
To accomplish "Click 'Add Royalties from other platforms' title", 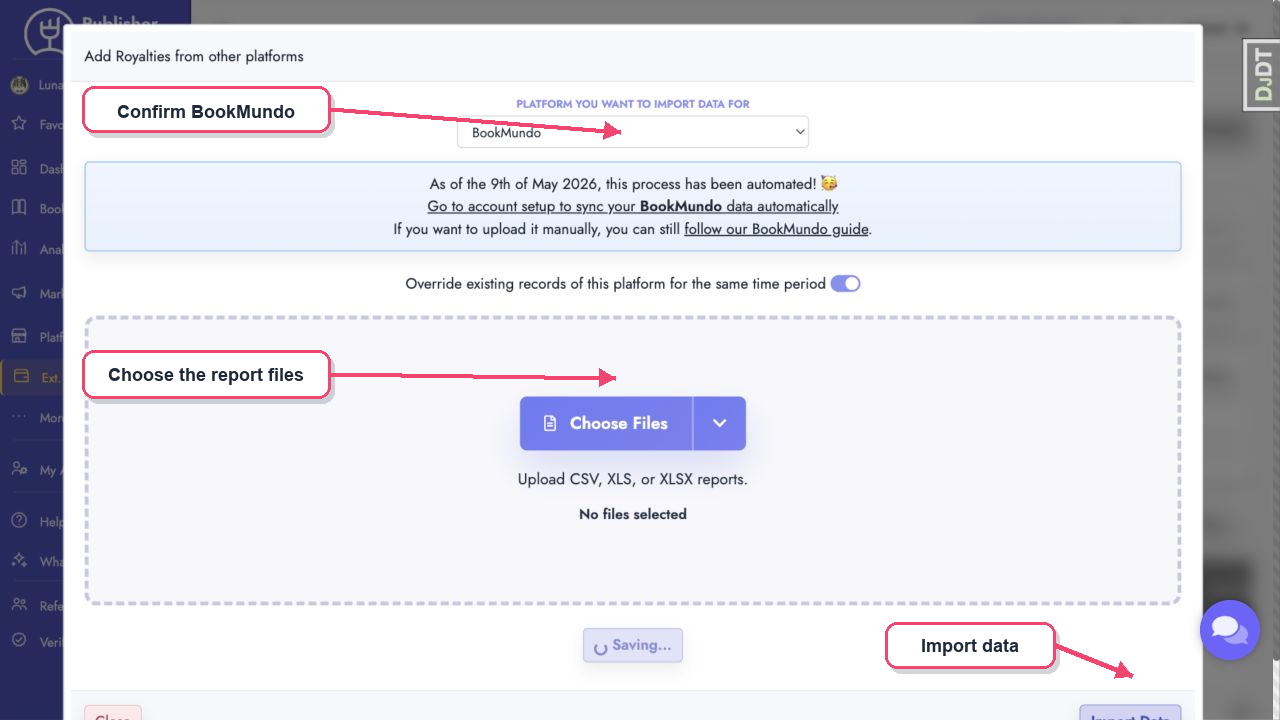I will (194, 56).
